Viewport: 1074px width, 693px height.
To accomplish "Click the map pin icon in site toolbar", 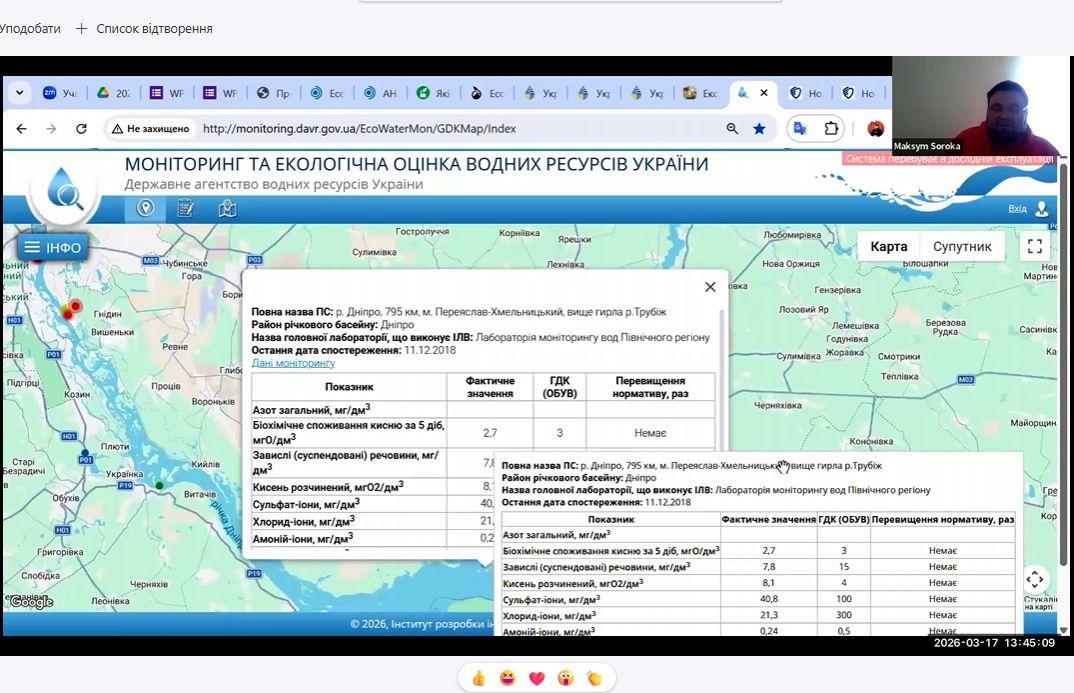I will point(145,208).
